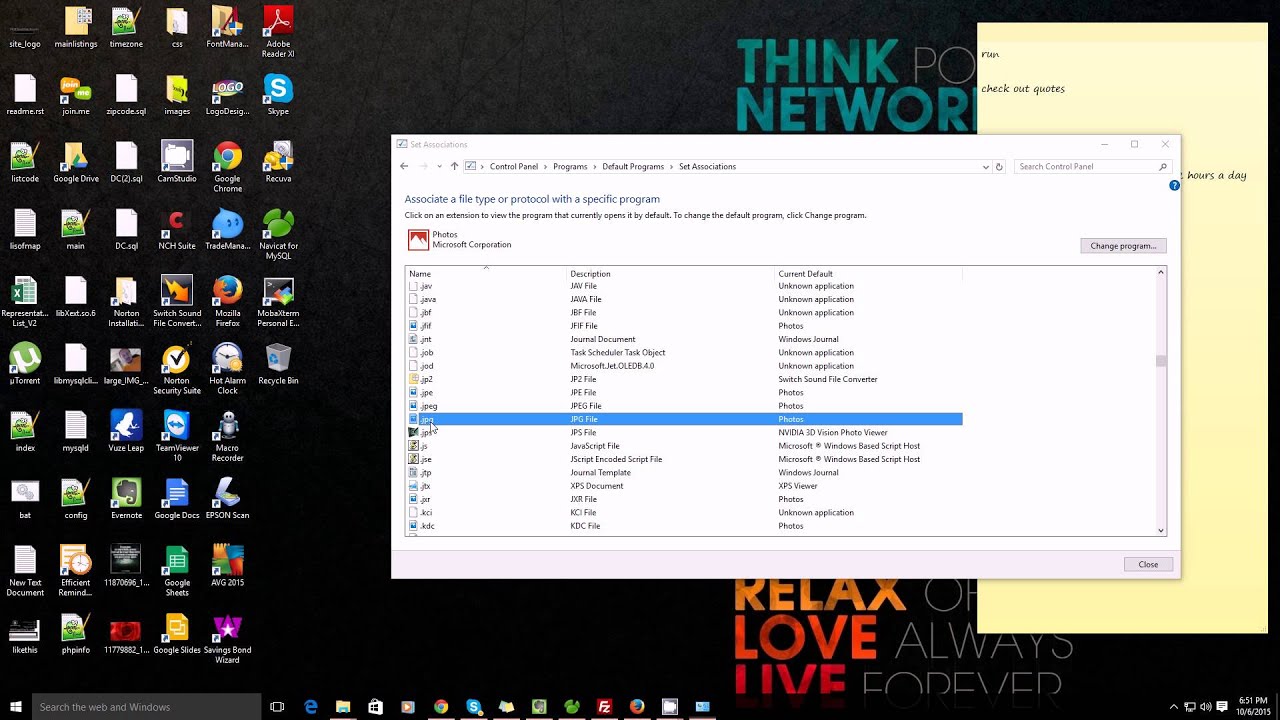Select the µTorrent desktop icon

tap(25, 364)
